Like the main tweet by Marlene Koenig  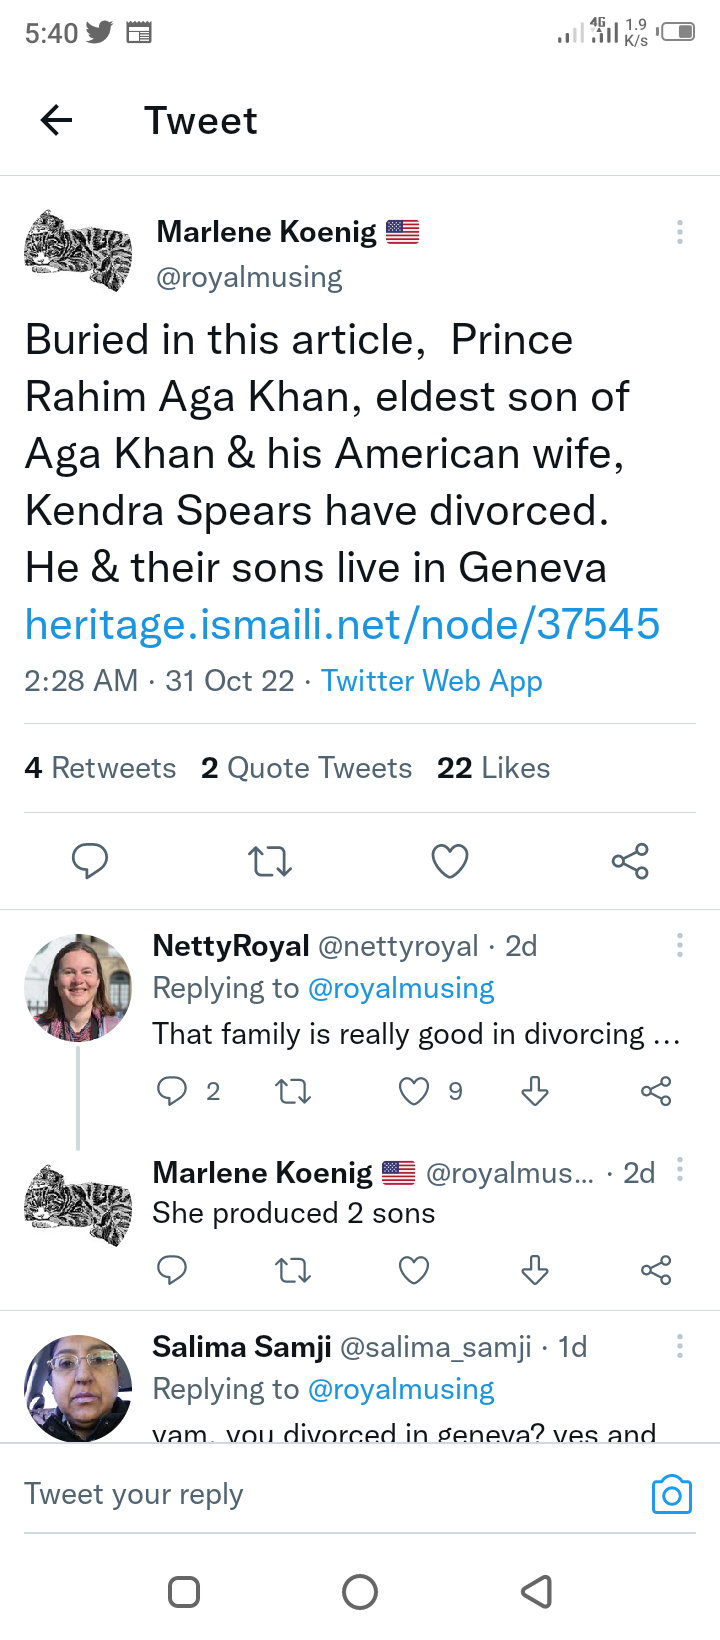(x=450, y=861)
